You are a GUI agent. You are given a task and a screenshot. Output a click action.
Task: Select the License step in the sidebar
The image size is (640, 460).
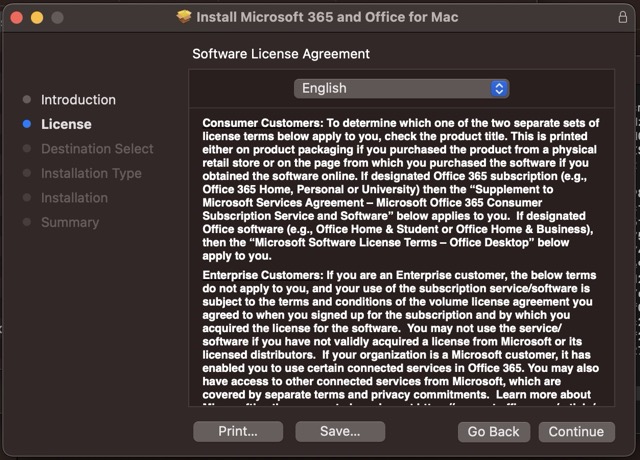click(66, 125)
